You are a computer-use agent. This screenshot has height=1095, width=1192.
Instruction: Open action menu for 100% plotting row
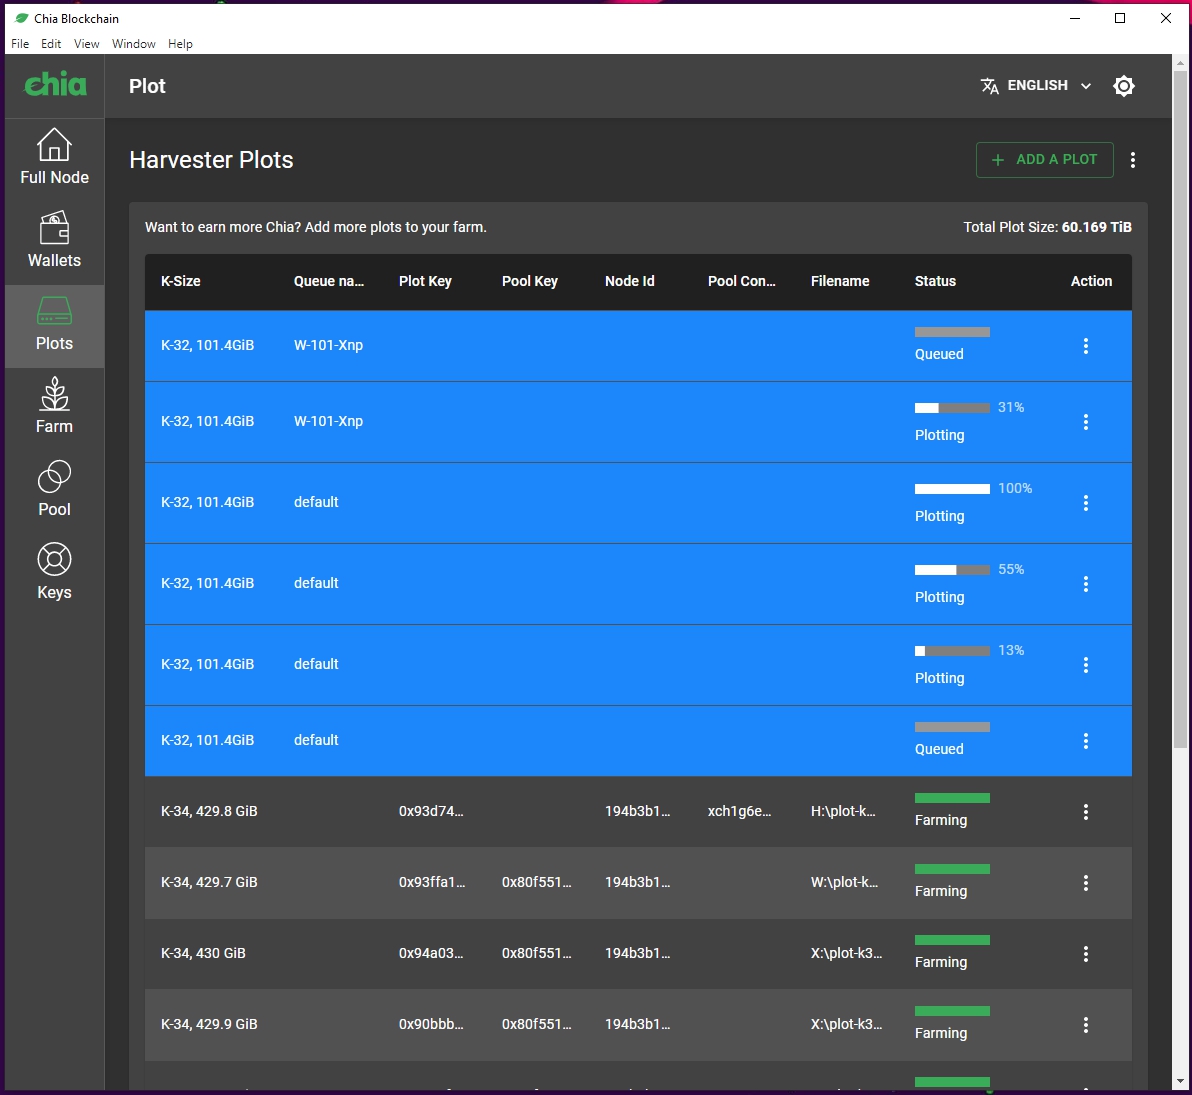pos(1086,503)
